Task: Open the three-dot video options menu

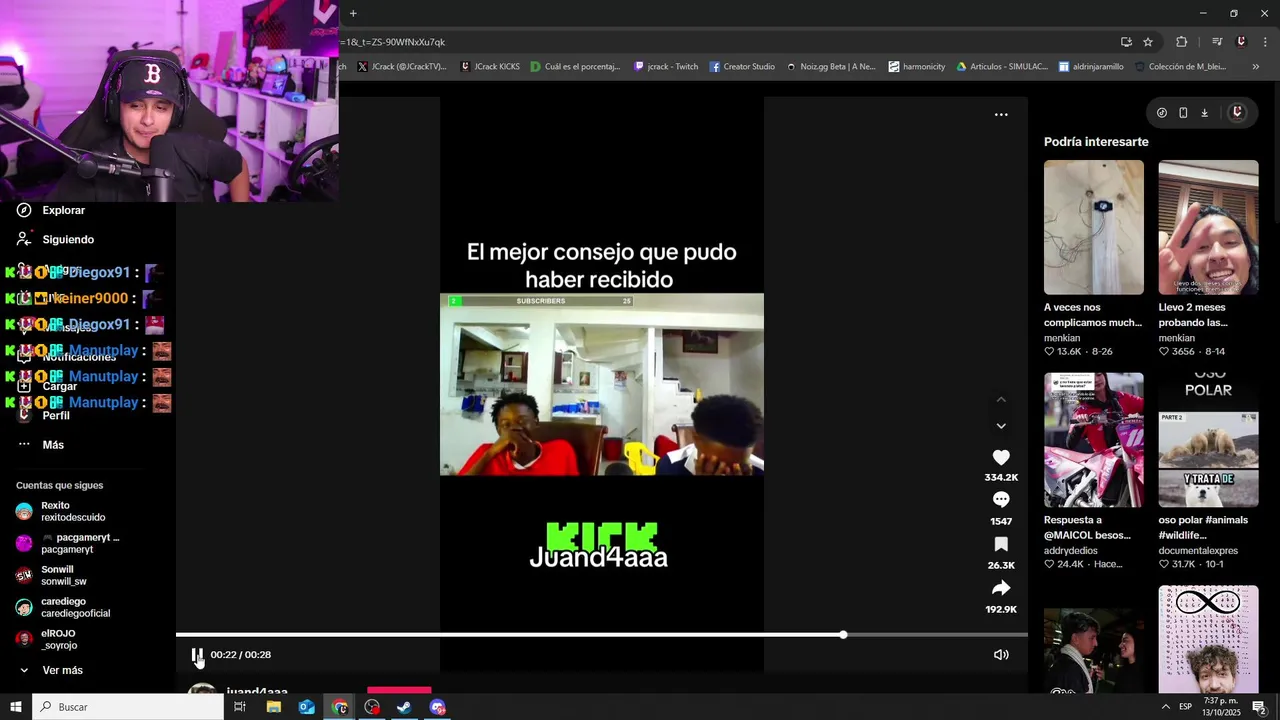Action: coord(1001,115)
